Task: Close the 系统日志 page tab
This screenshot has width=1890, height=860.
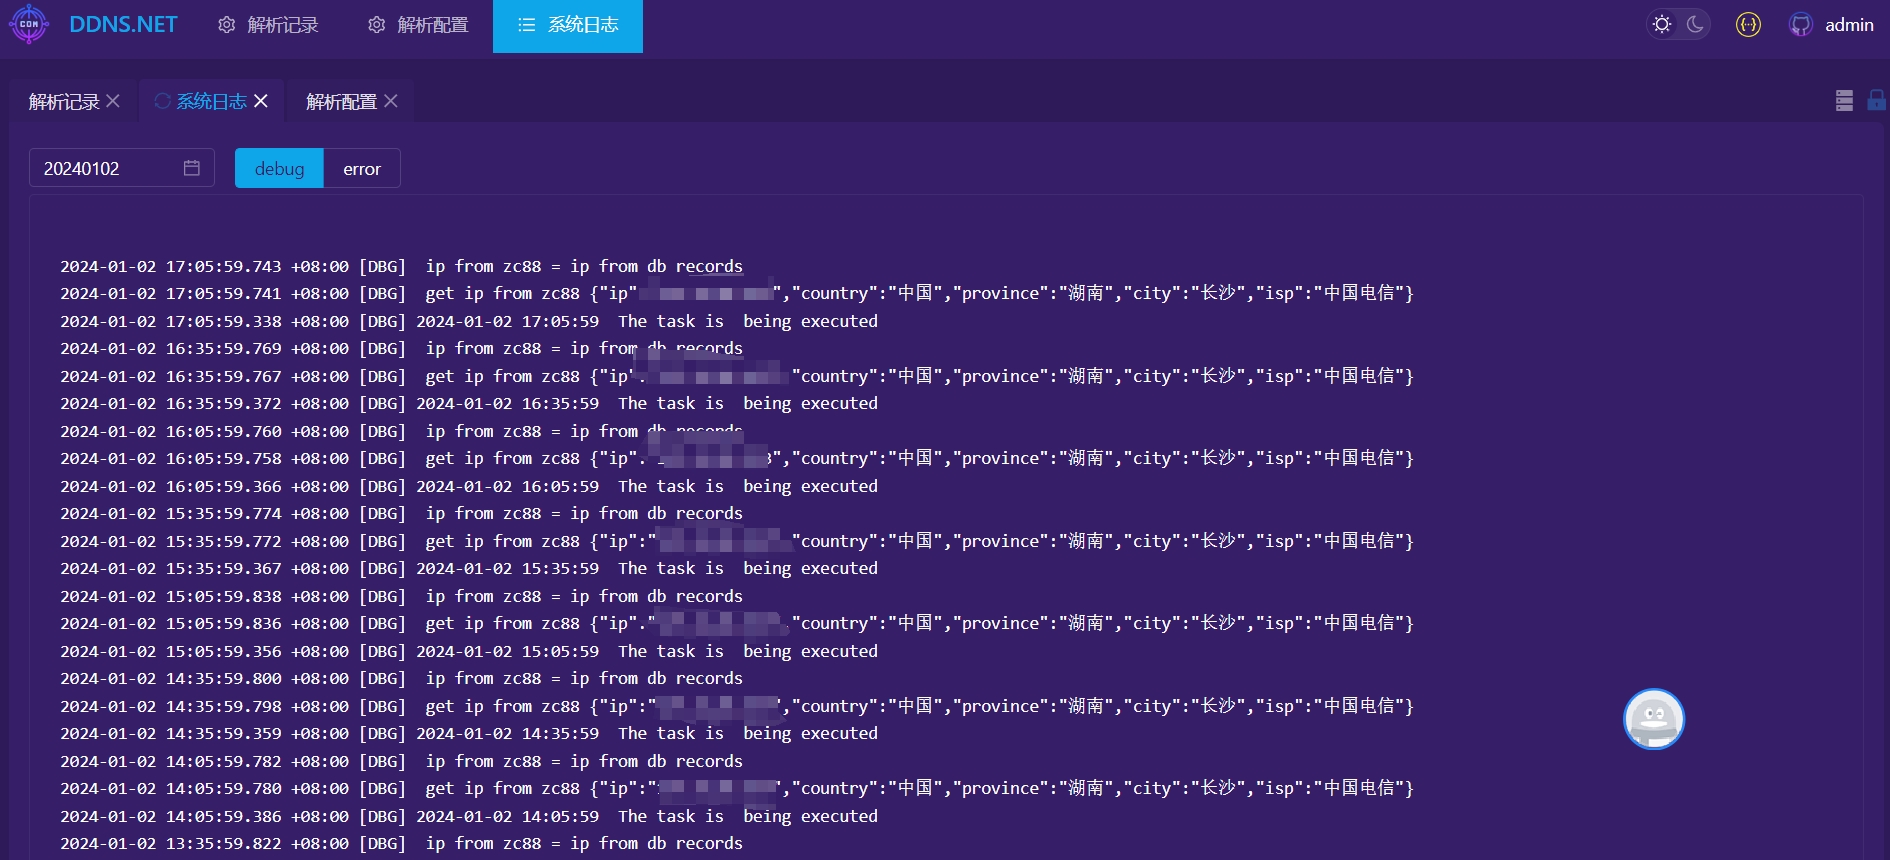Action: click(x=261, y=101)
